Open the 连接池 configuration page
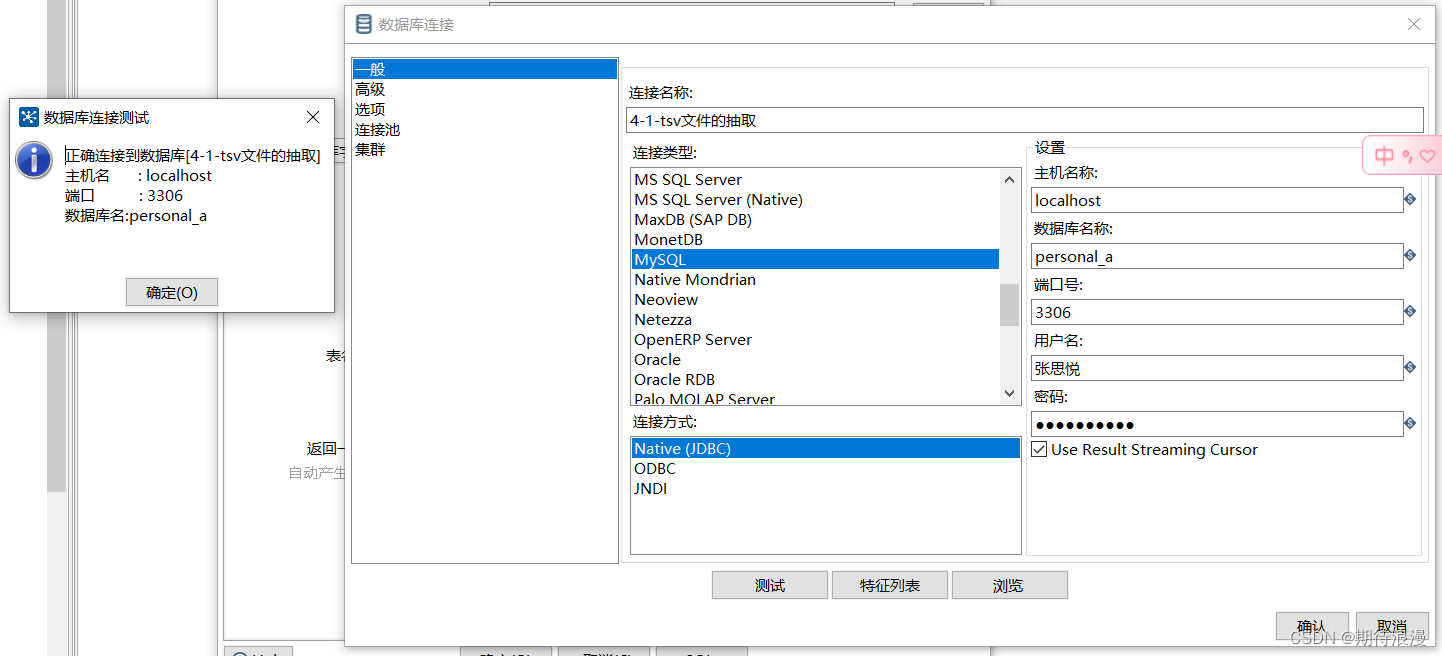This screenshot has width=1442, height=656. (377, 129)
